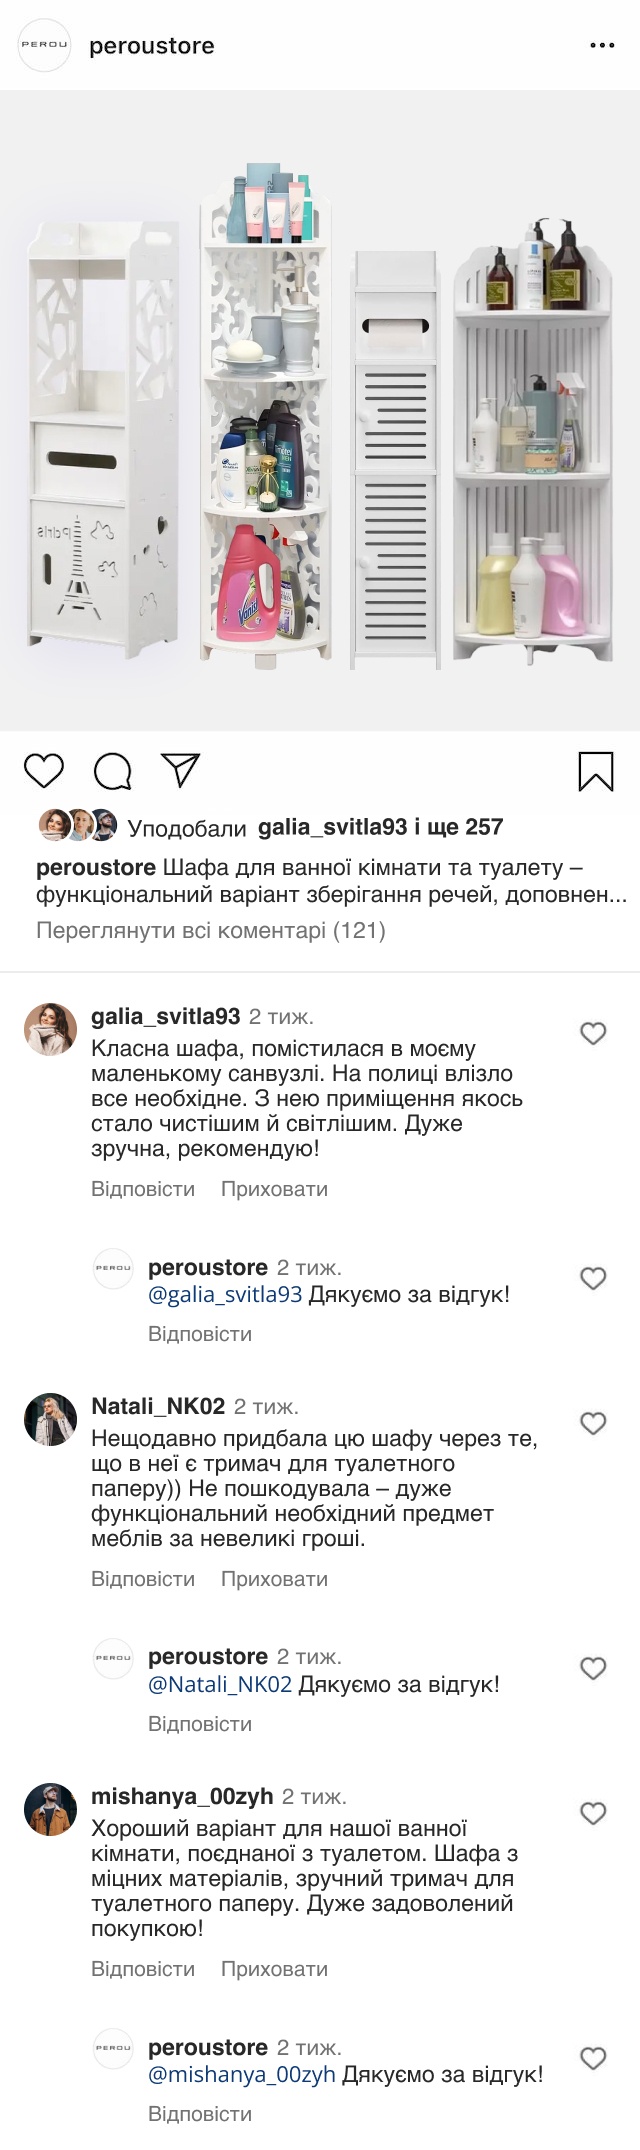Share the post via paper plane icon
640x2150 pixels.
(181, 769)
